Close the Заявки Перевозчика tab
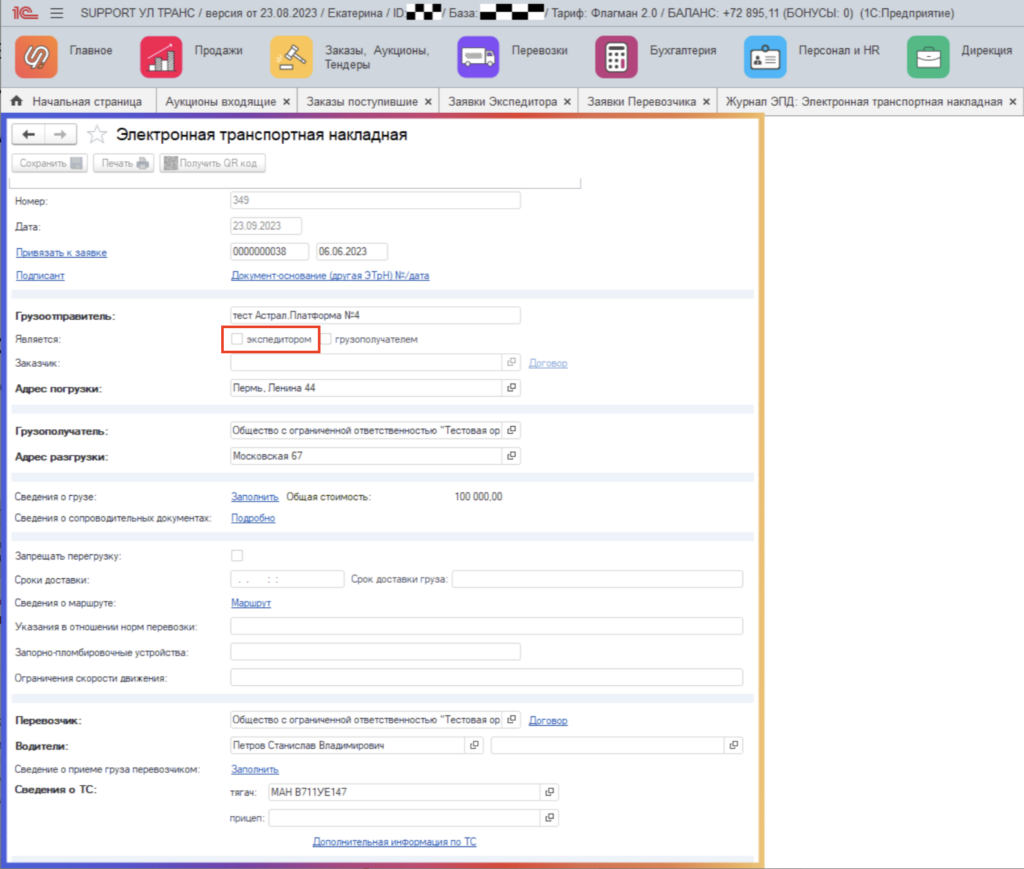The image size is (1024, 869). (706, 102)
